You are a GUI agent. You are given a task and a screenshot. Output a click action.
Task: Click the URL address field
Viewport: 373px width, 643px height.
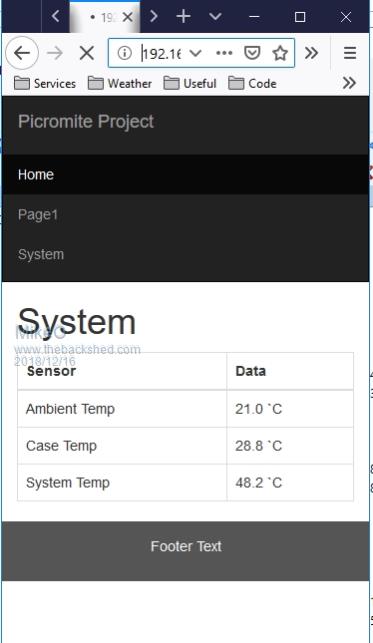pos(161,53)
